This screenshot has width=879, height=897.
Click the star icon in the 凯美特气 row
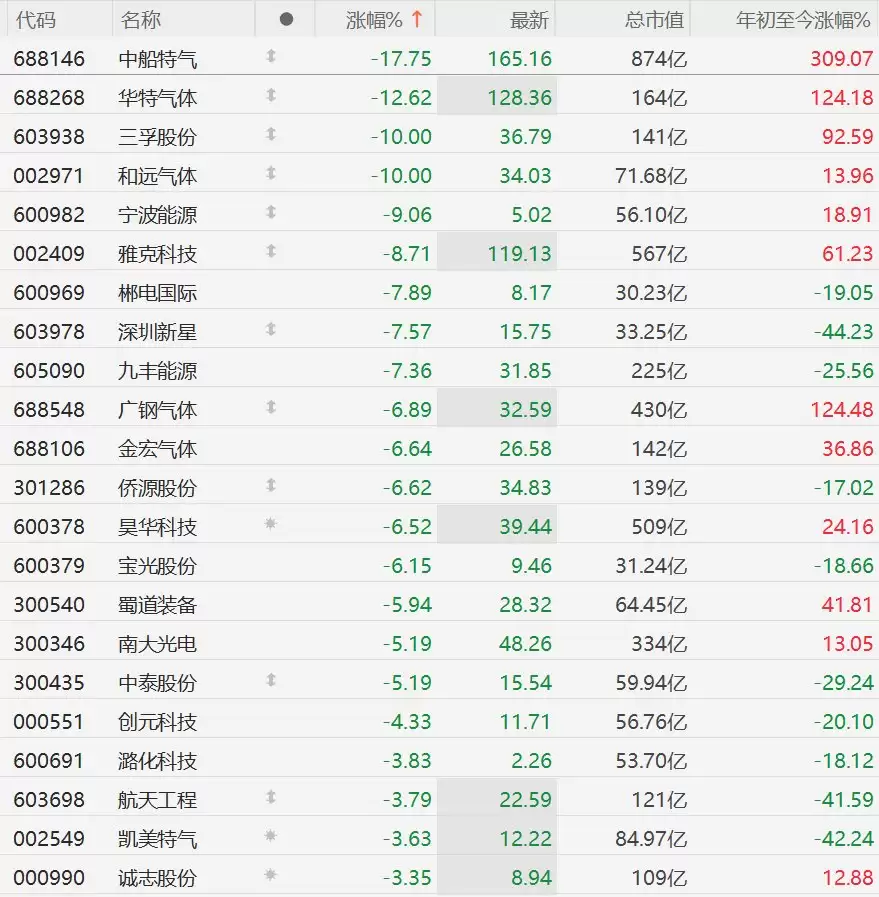[x=271, y=836]
